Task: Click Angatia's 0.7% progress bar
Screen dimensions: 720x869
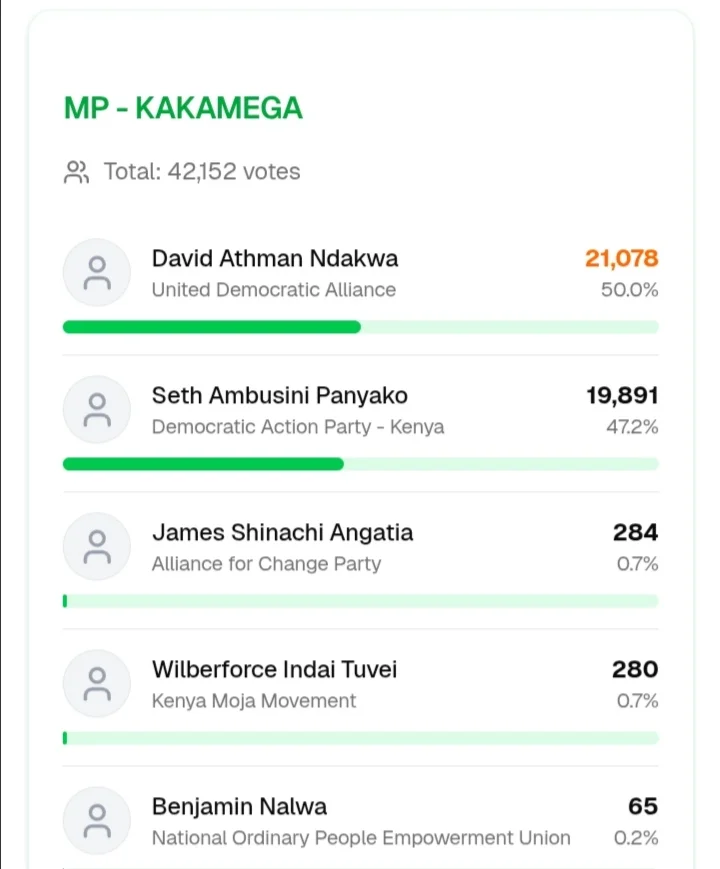Action: click(360, 601)
